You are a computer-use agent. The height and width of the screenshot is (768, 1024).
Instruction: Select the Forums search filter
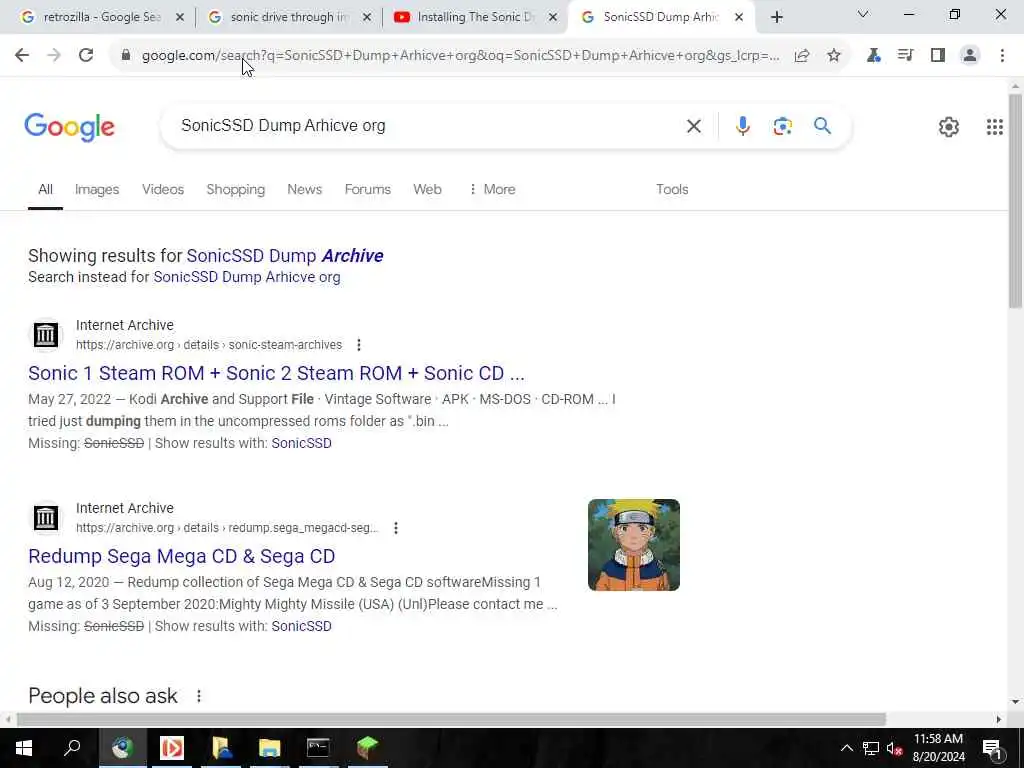tap(368, 189)
